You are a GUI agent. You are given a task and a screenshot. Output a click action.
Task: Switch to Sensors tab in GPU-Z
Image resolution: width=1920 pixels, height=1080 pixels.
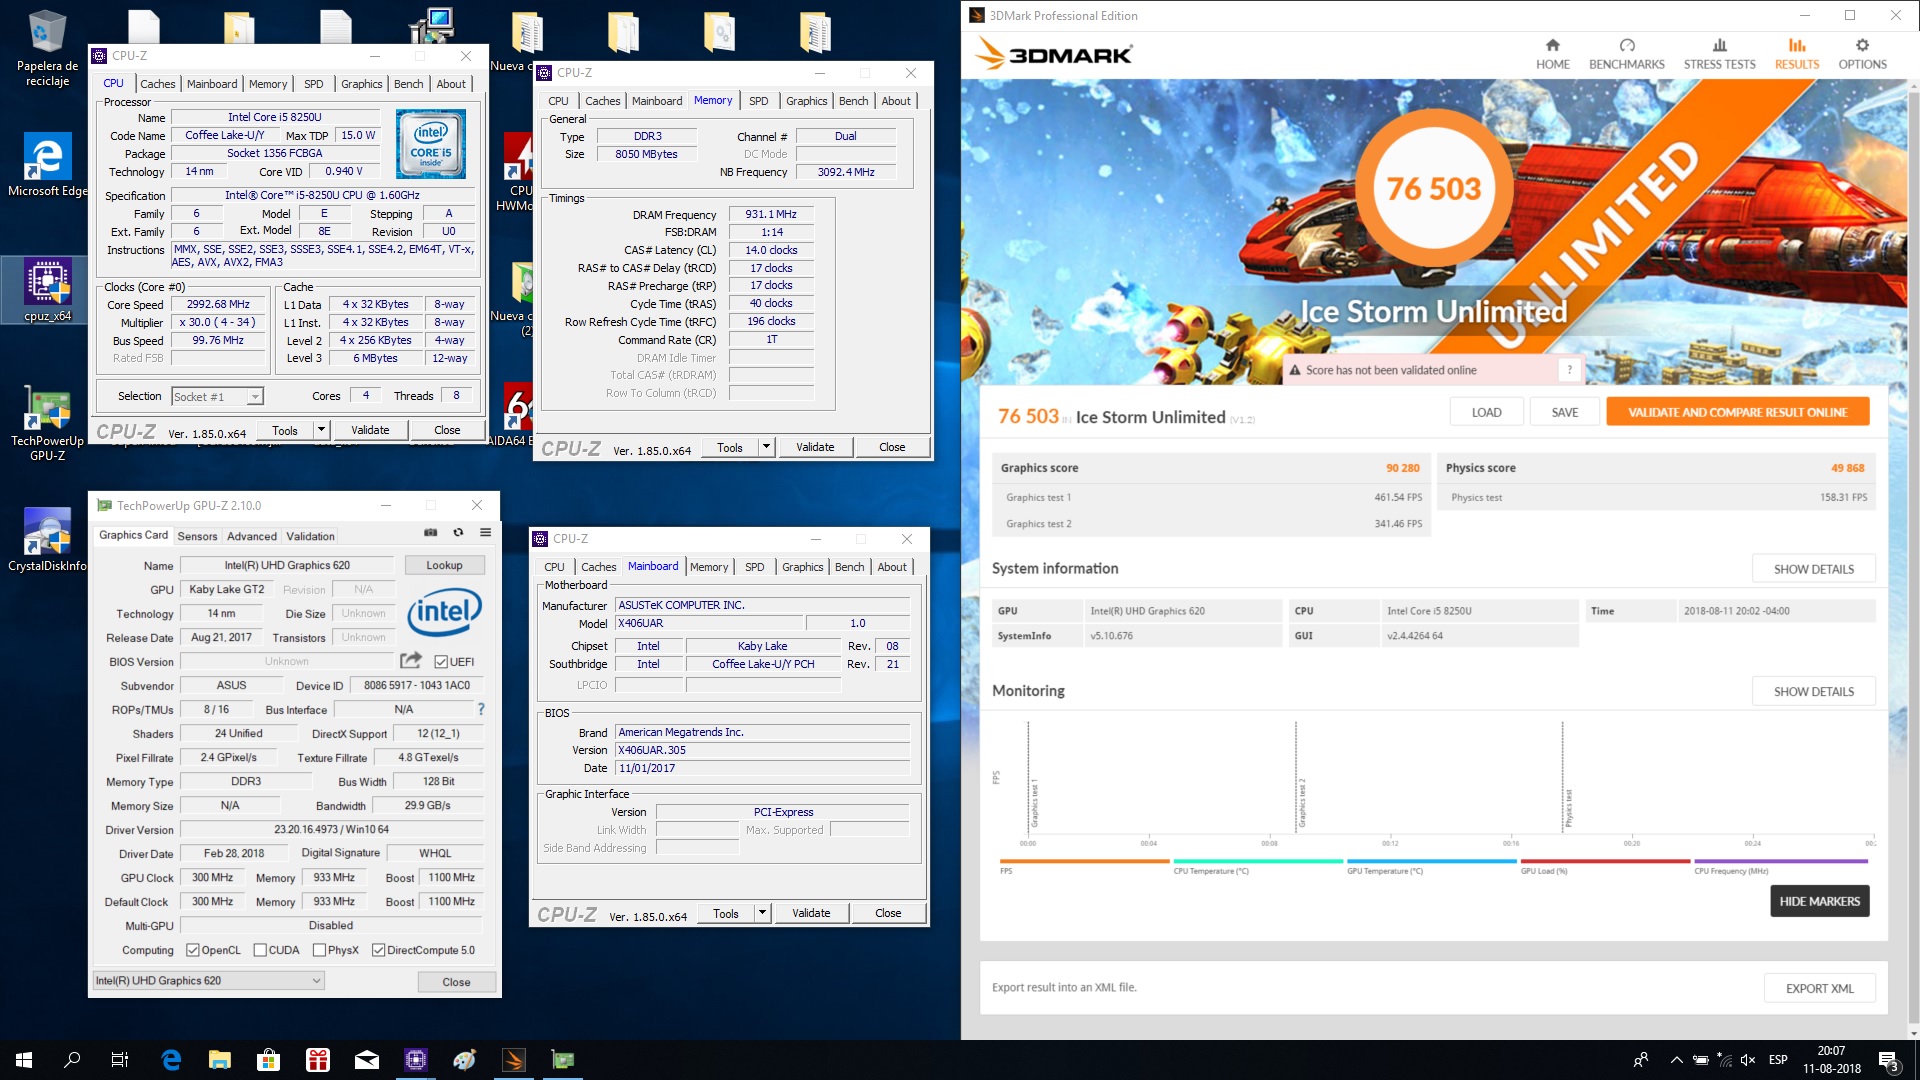tap(197, 536)
